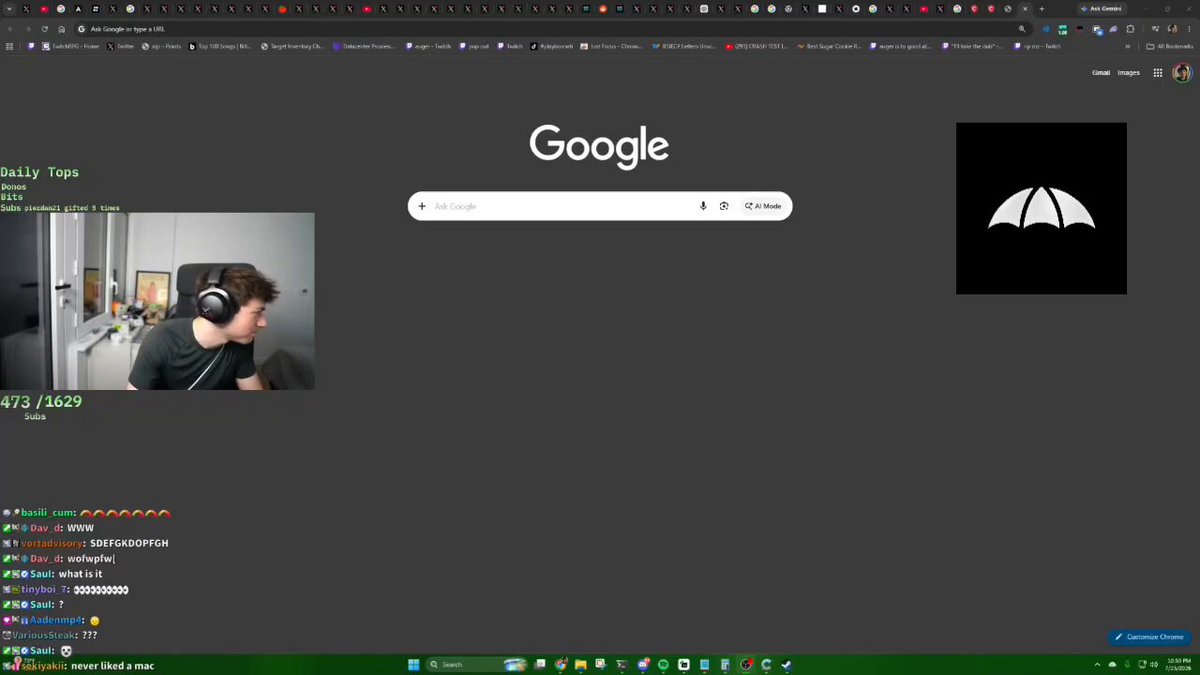
Task: Click the Customize Chrome button
Action: pos(1150,637)
